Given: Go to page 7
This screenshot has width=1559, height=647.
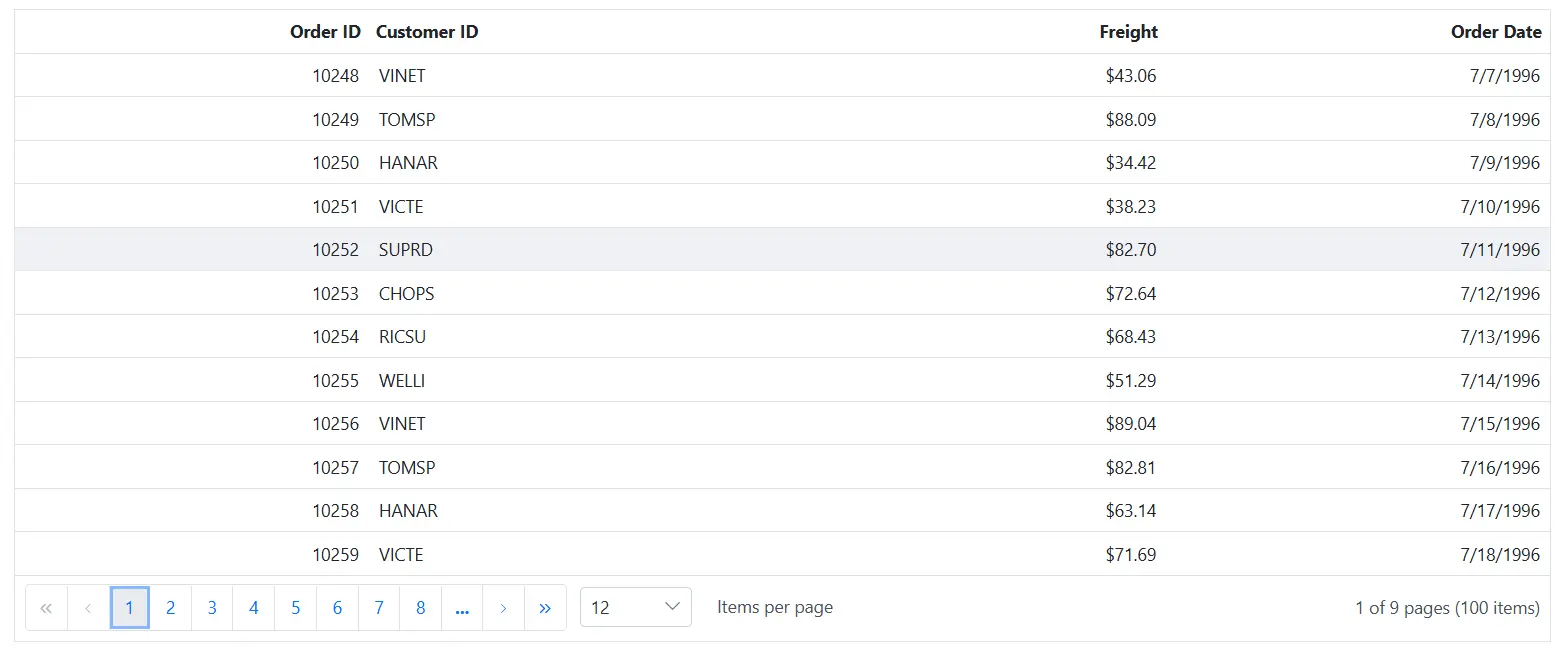Looking at the screenshot, I should (x=379, y=608).
